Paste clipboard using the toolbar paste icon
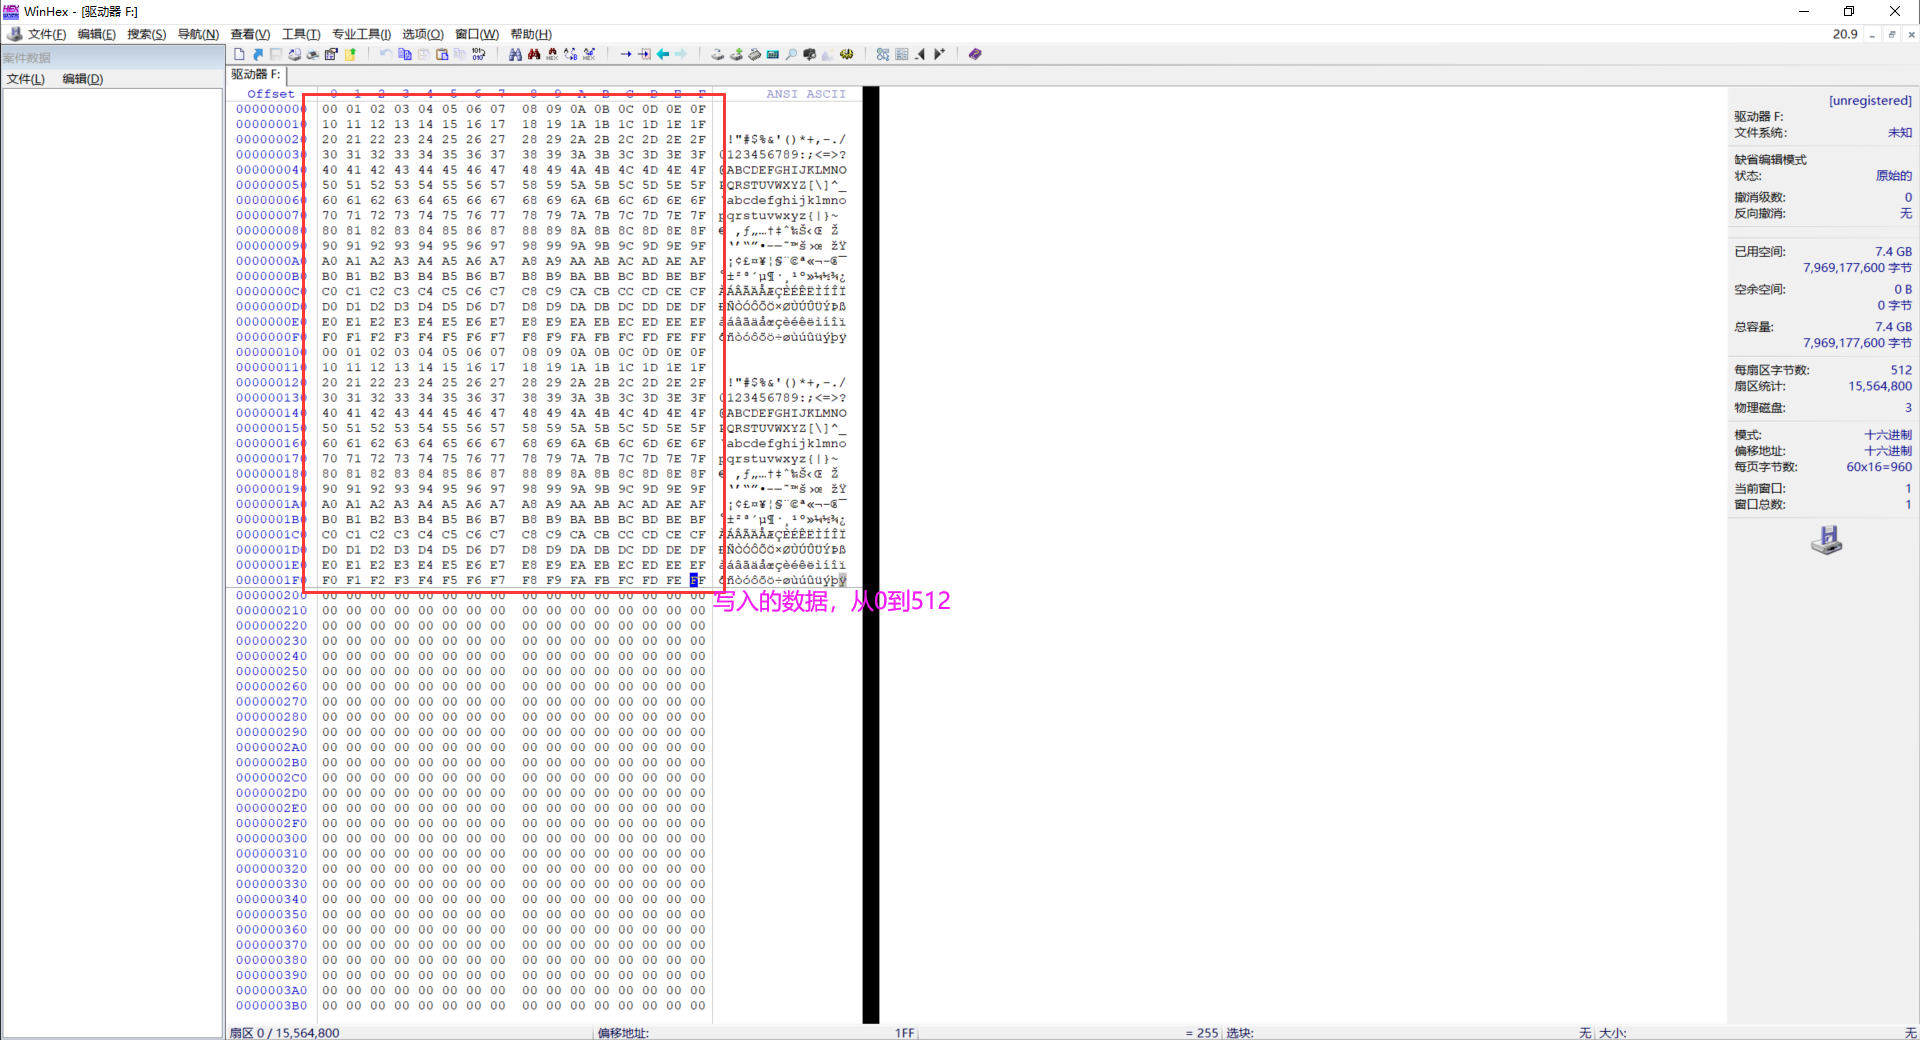 442,54
